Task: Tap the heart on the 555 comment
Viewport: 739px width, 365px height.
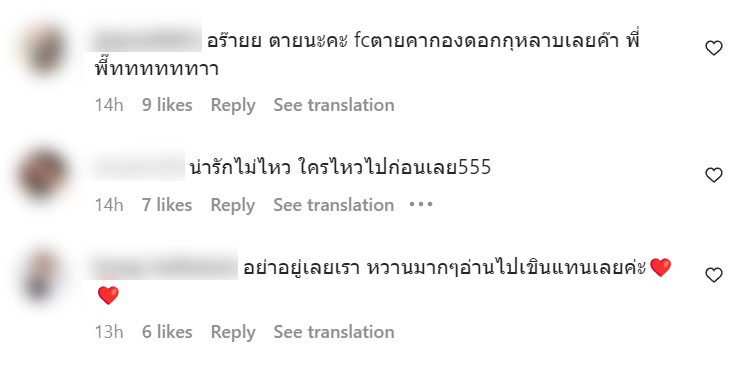Action: pyautogui.click(x=714, y=175)
